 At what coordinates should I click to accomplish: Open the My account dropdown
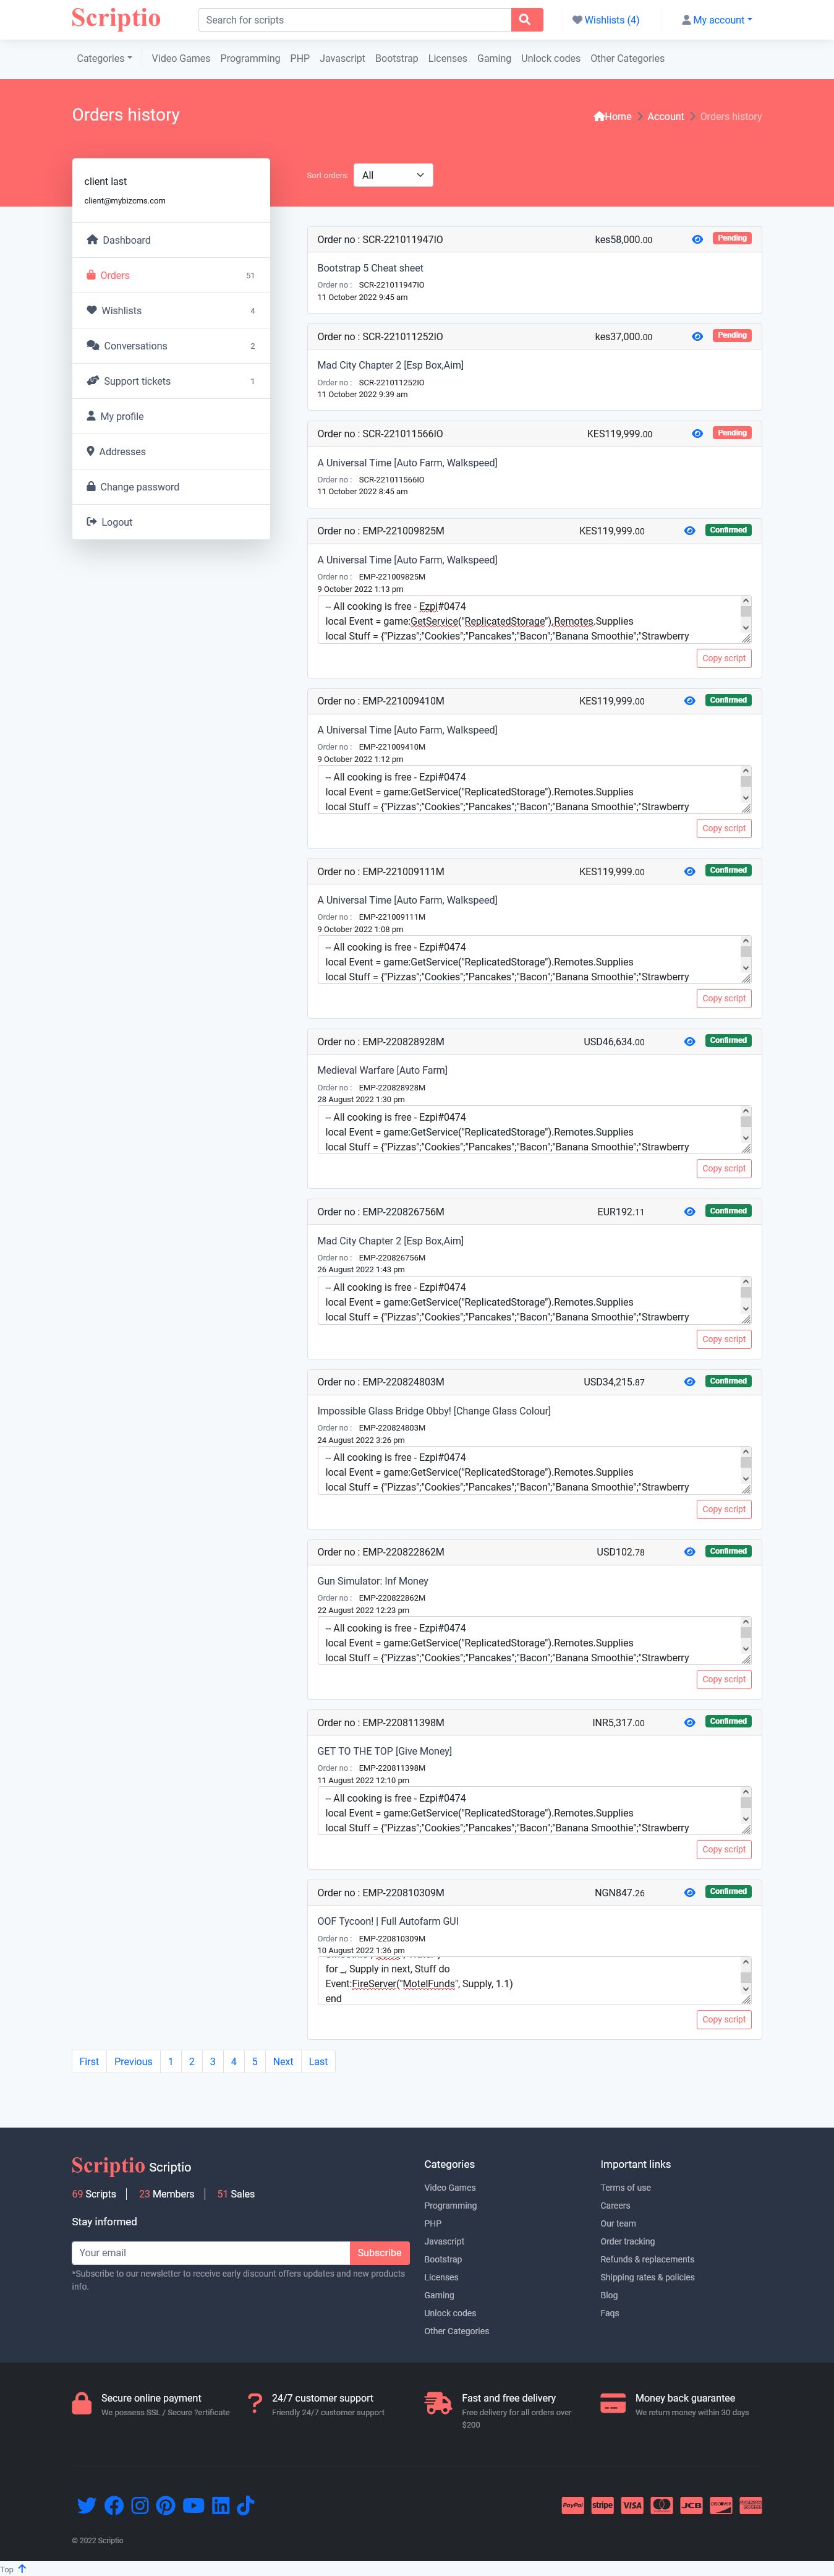tap(717, 20)
